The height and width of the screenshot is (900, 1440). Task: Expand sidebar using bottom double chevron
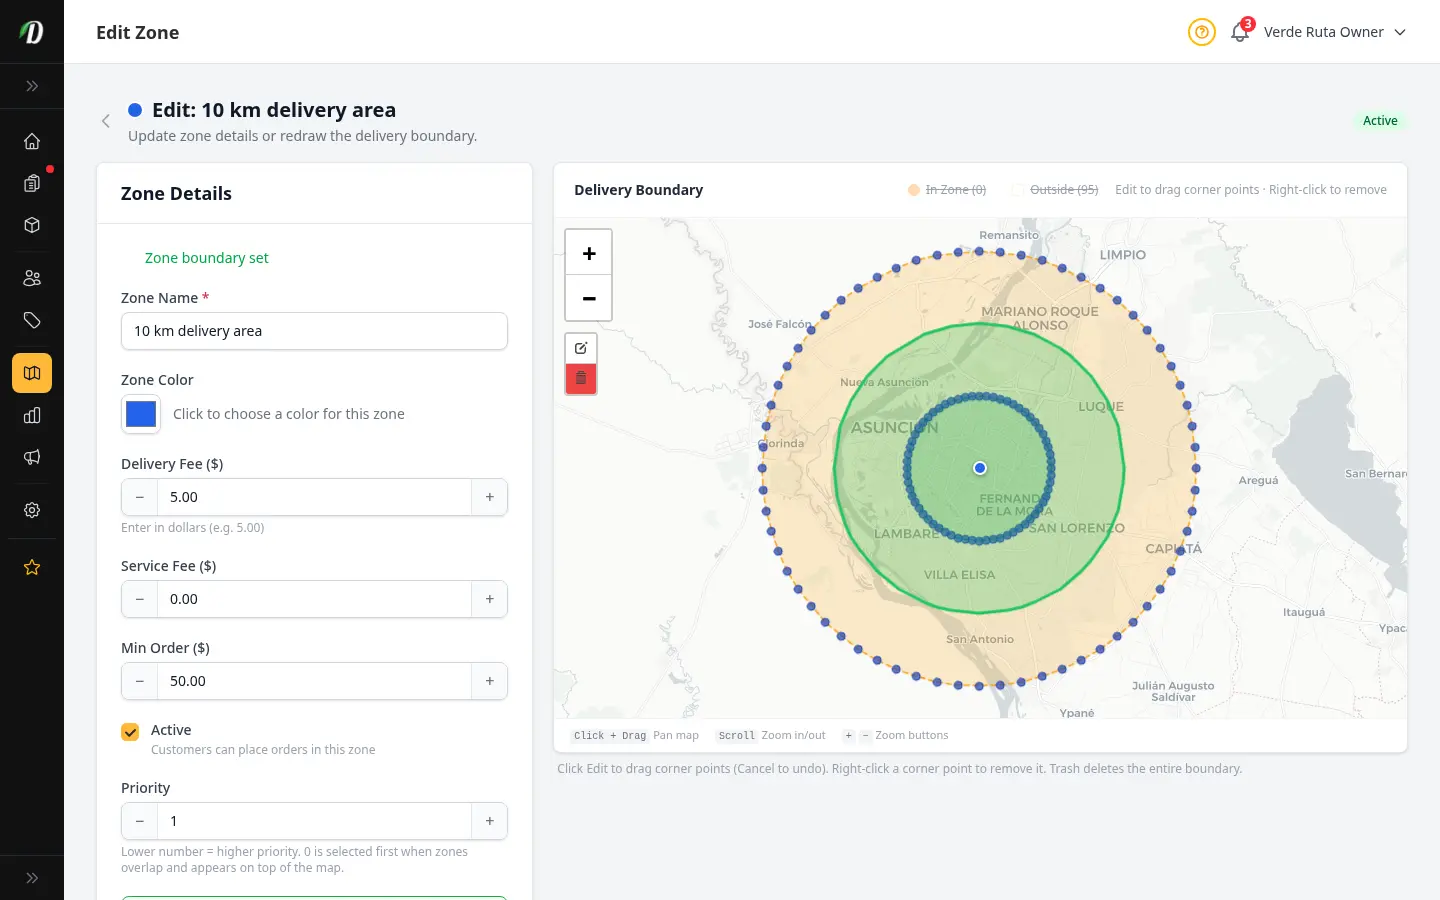coord(32,878)
